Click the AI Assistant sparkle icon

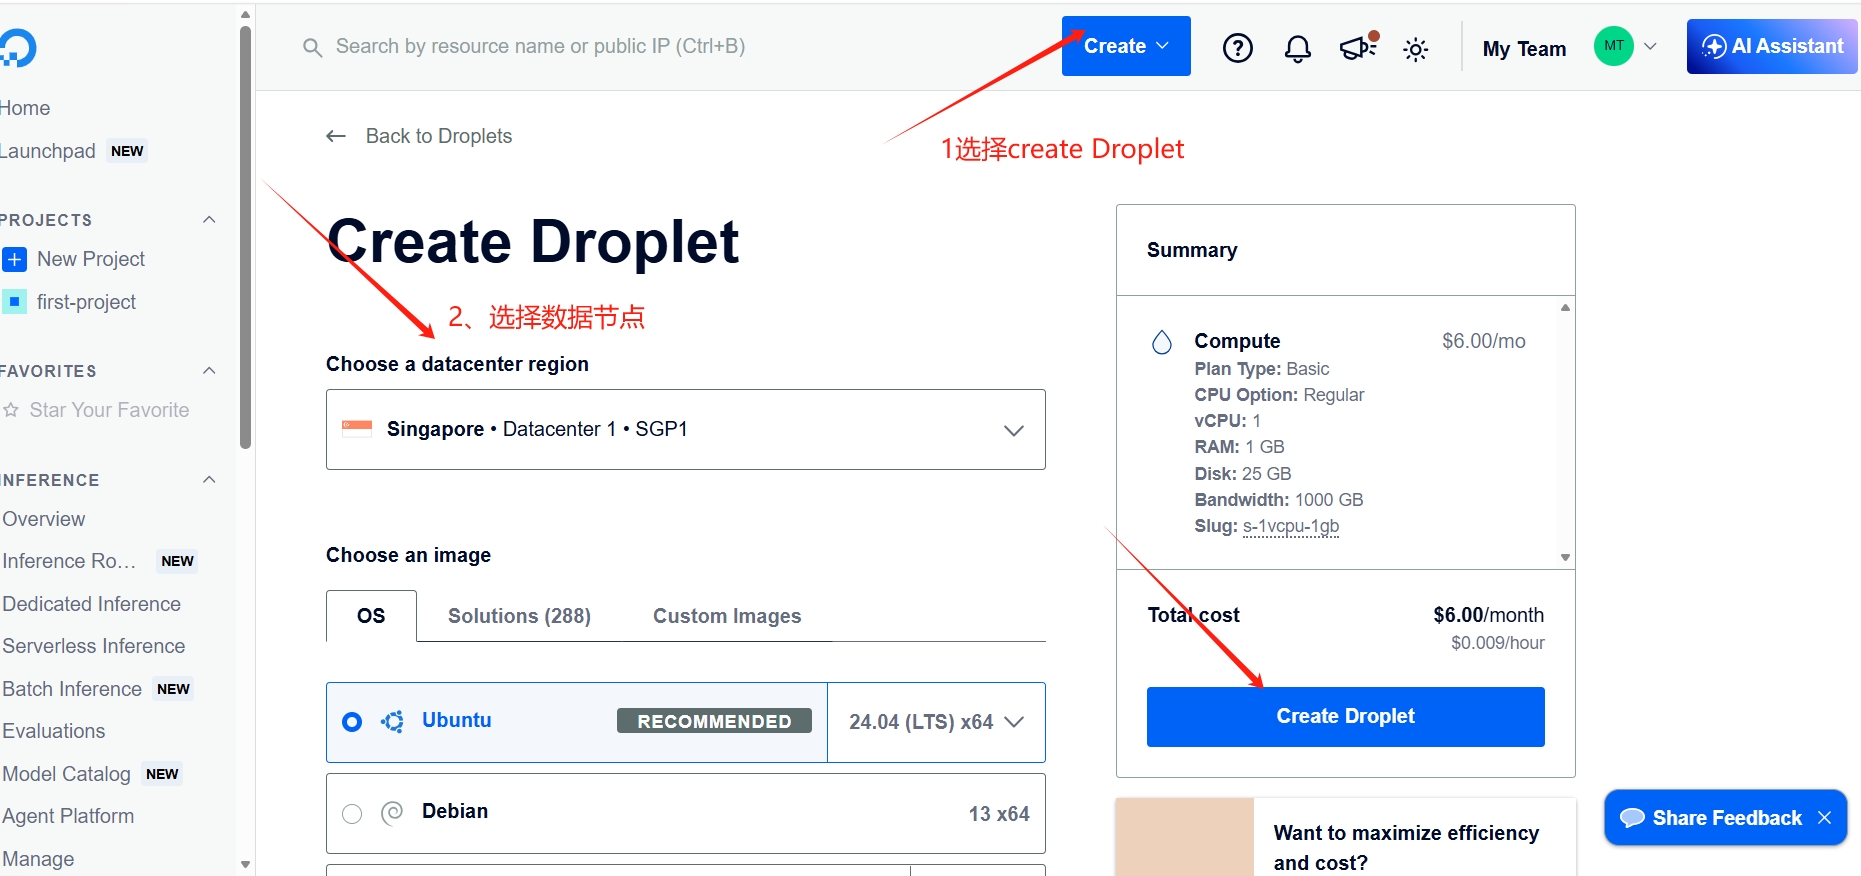pos(1714,47)
